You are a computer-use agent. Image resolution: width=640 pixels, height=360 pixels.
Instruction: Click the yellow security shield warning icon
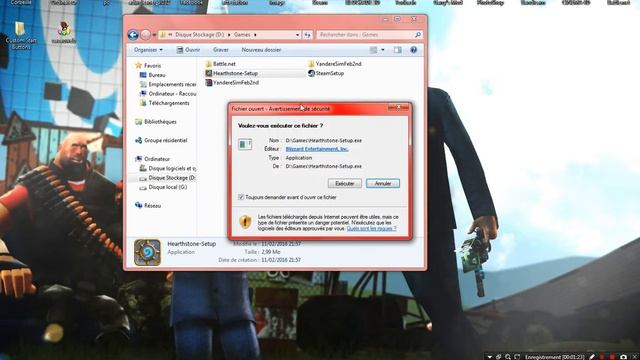245,222
